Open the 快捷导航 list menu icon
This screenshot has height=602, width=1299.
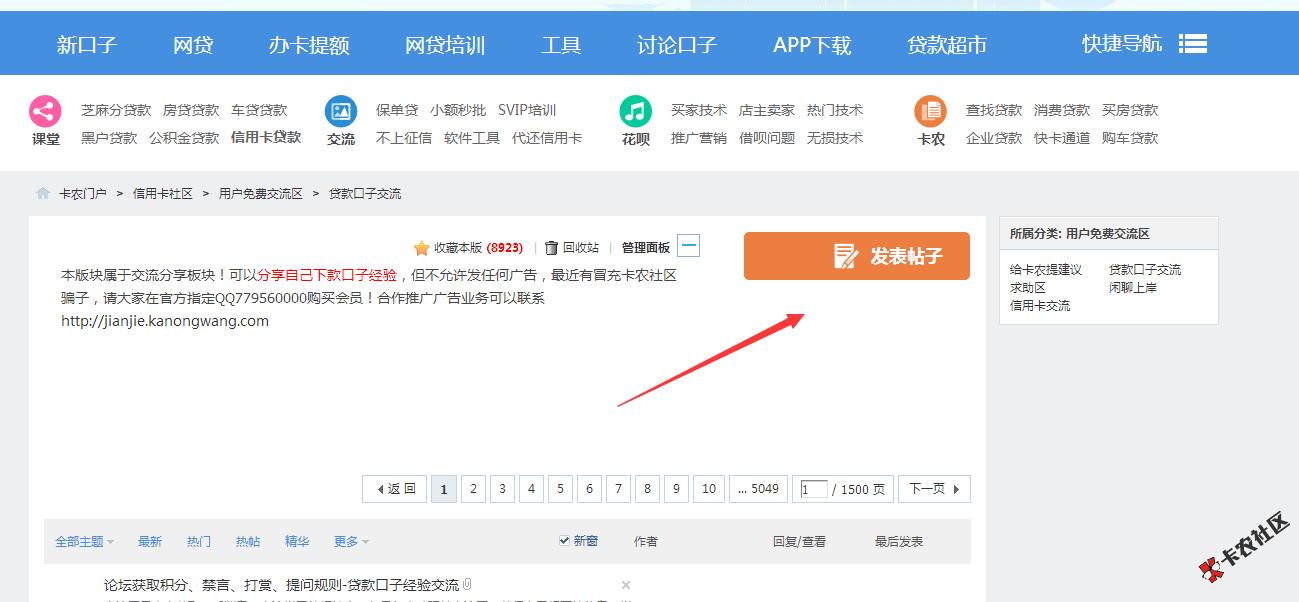(1192, 44)
